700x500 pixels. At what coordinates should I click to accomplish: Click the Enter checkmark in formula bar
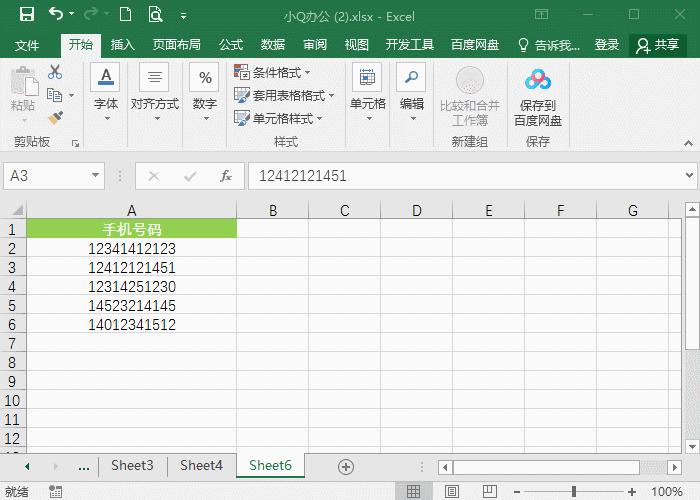[190, 176]
